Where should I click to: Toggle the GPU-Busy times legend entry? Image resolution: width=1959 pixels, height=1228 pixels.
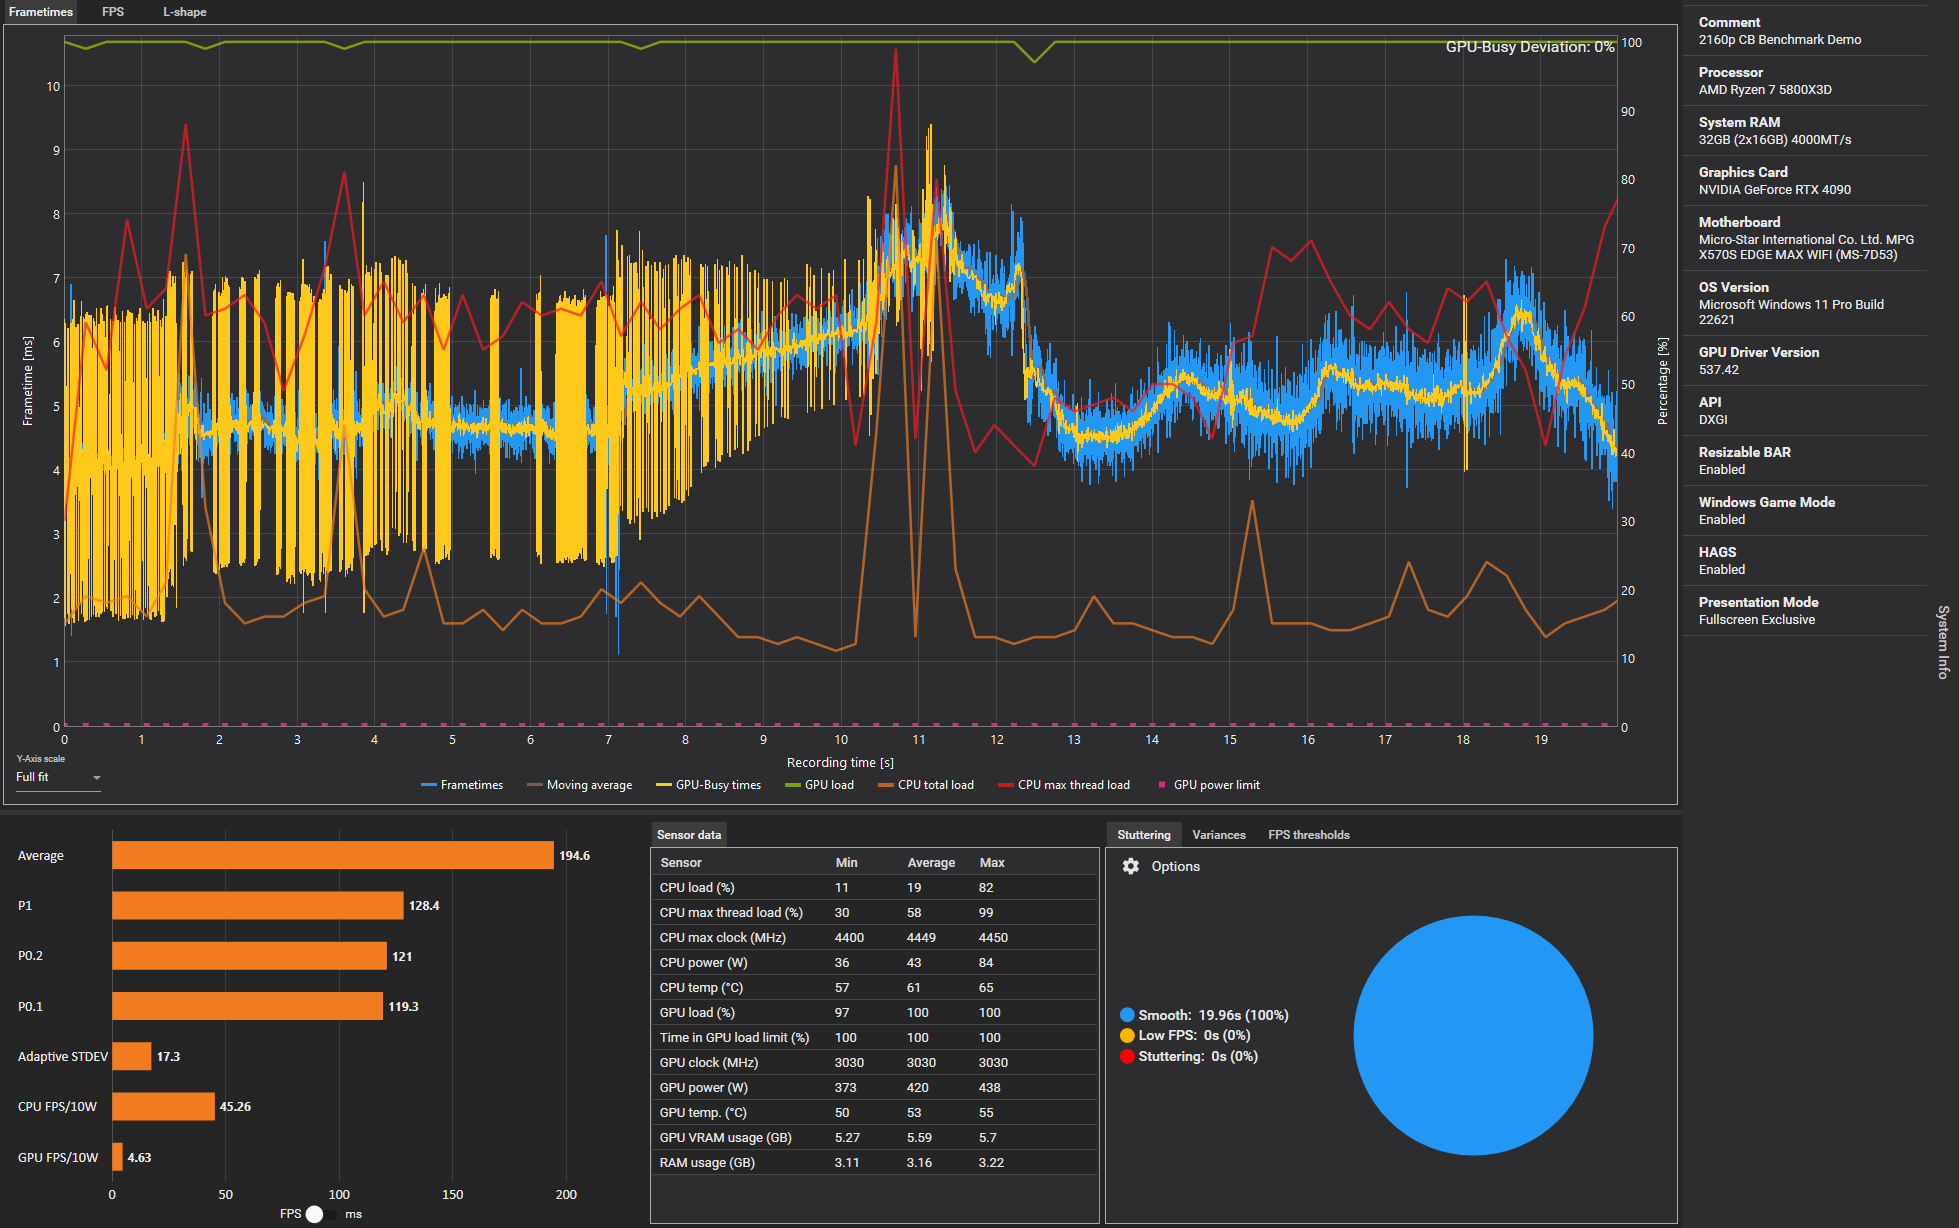(x=708, y=785)
